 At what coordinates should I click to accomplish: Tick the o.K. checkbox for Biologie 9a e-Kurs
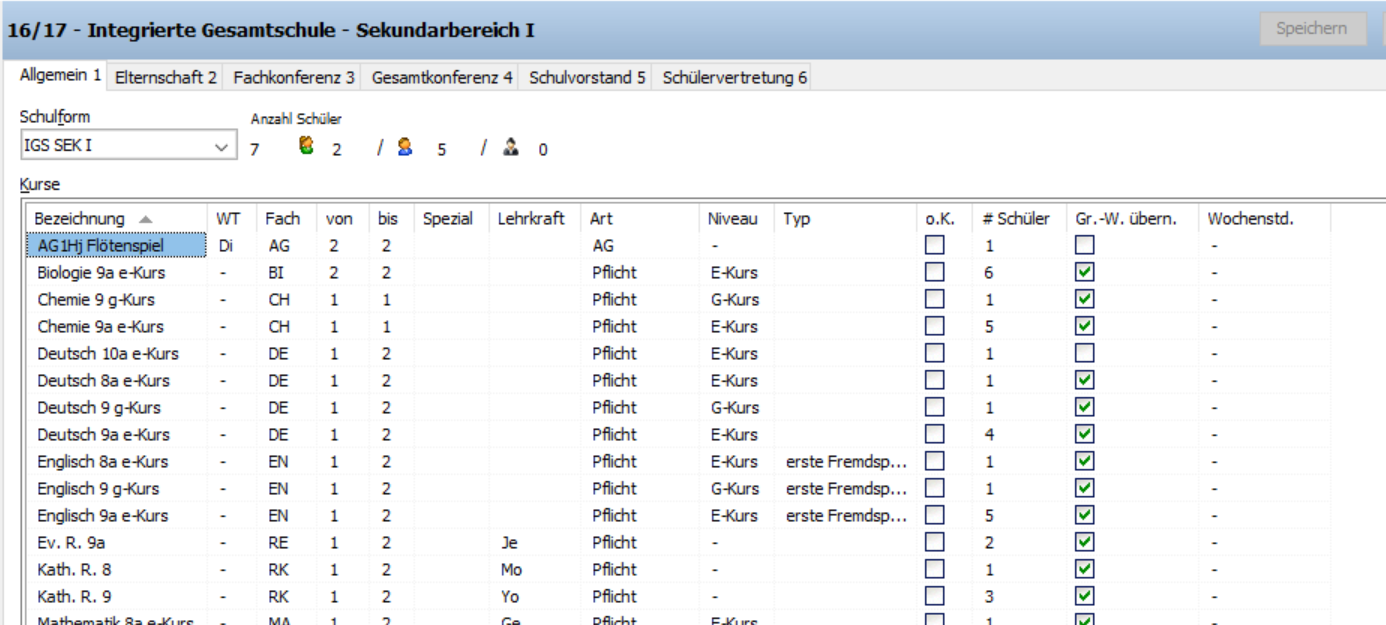coord(934,272)
